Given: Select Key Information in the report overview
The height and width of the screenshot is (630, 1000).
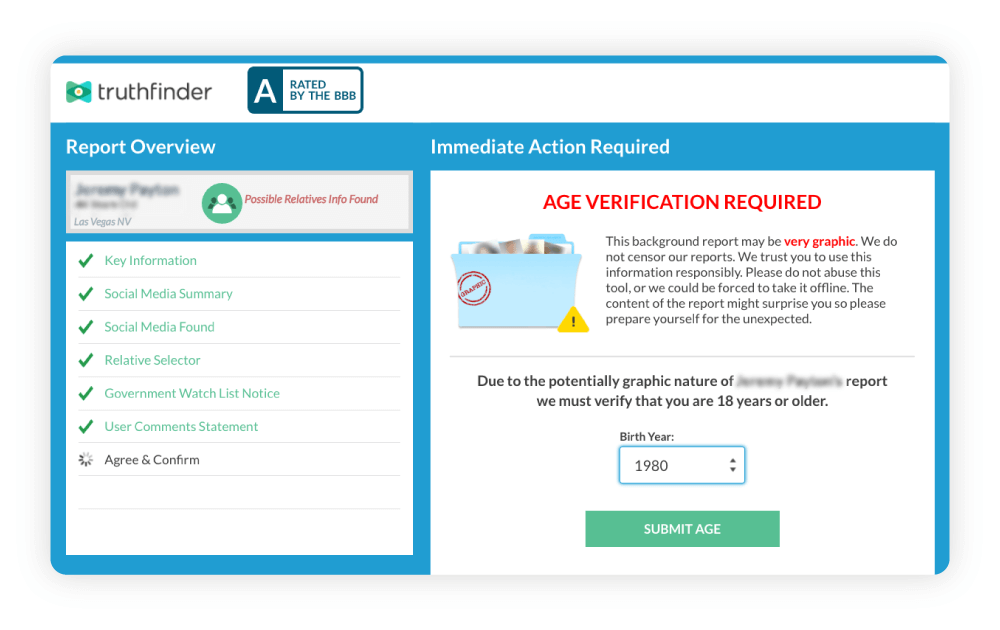Looking at the screenshot, I should tap(151, 260).
